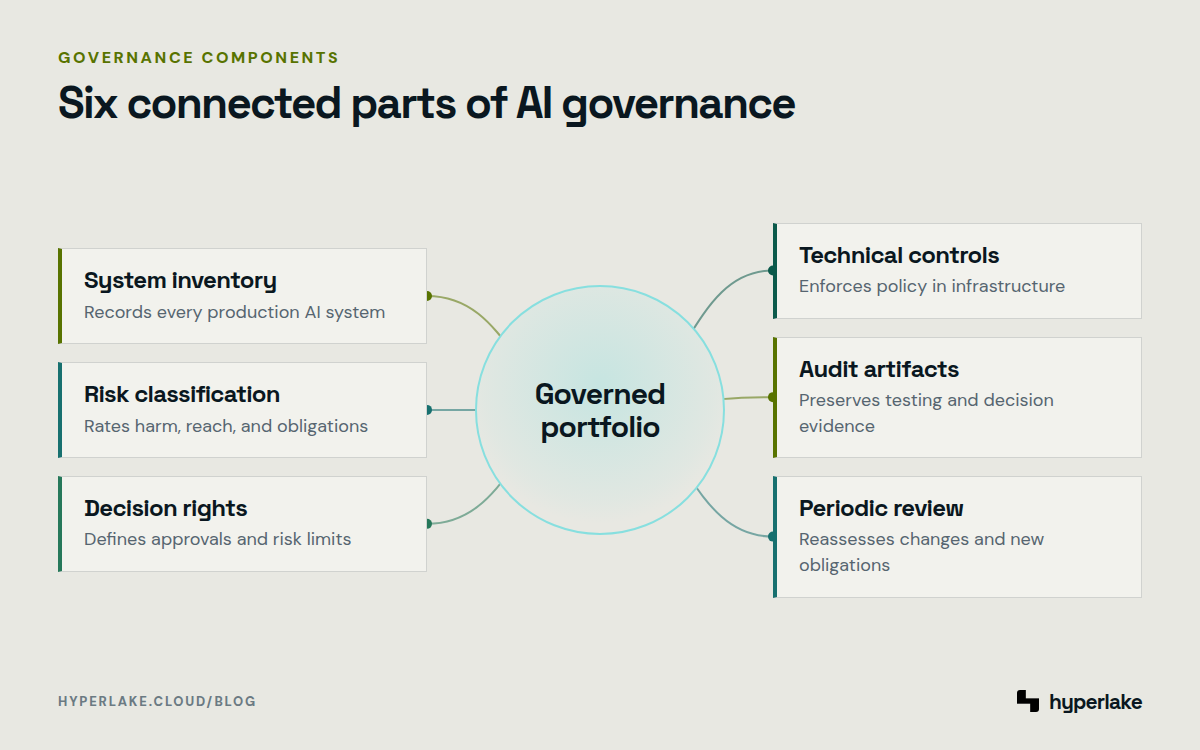This screenshot has height=750, width=1200.
Task: Click connector dot on Periodic review card
Action: tap(772, 536)
